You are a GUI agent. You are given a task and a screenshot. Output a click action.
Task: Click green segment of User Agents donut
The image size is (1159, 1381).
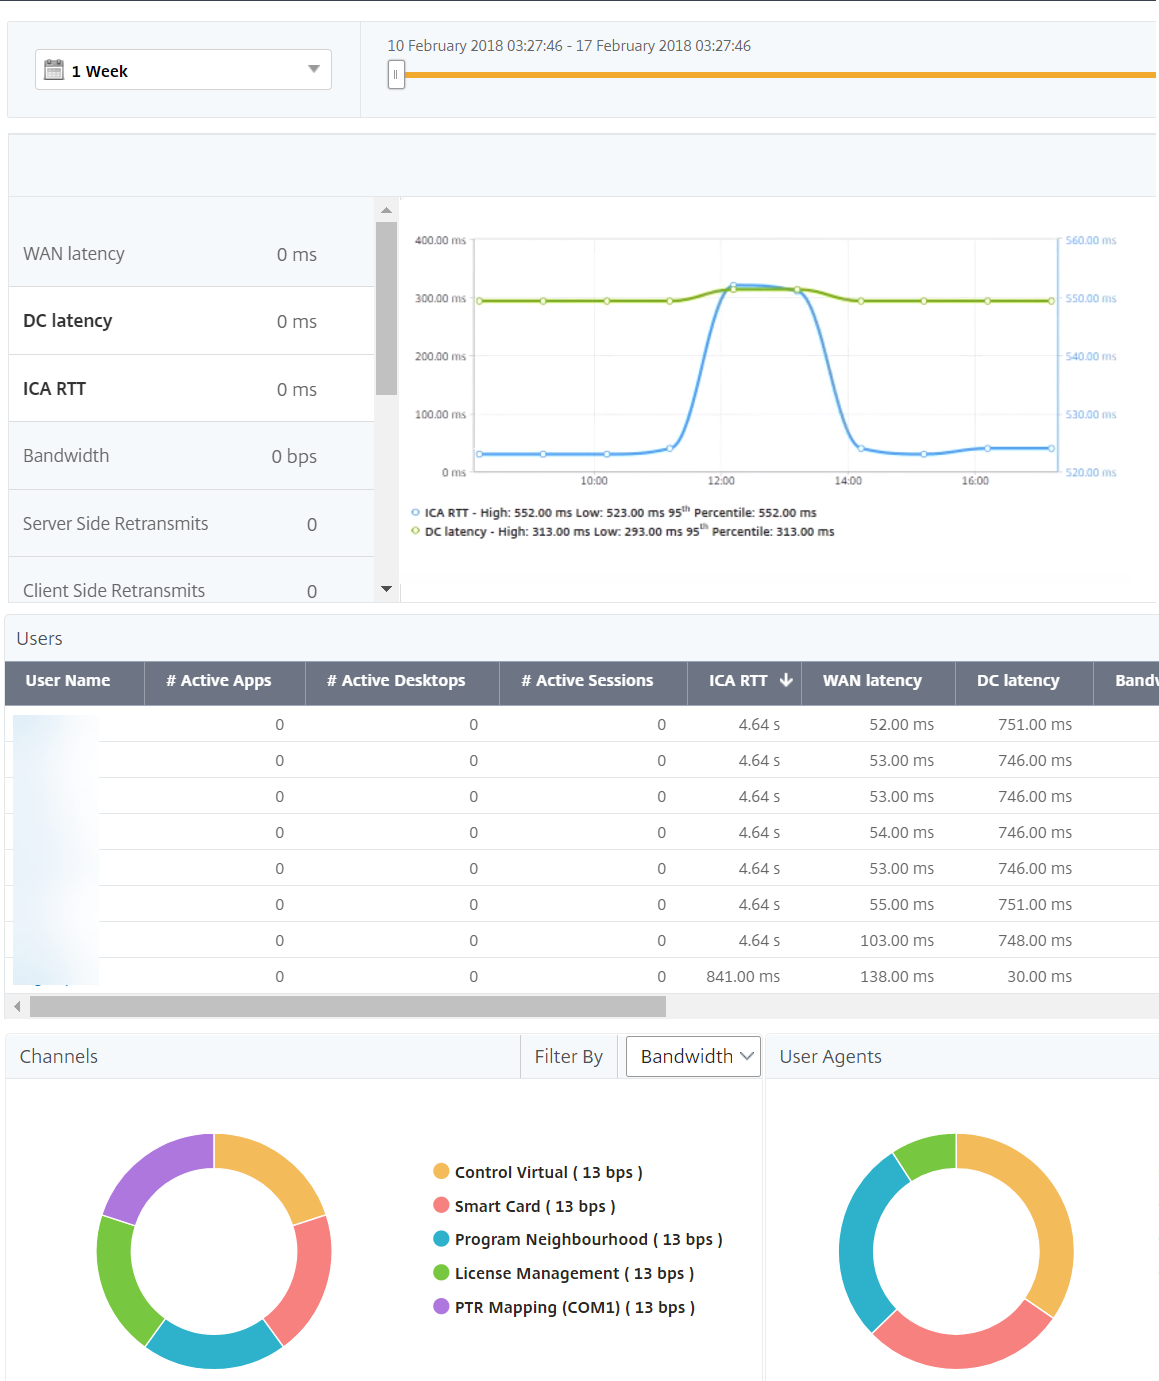click(x=927, y=1153)
